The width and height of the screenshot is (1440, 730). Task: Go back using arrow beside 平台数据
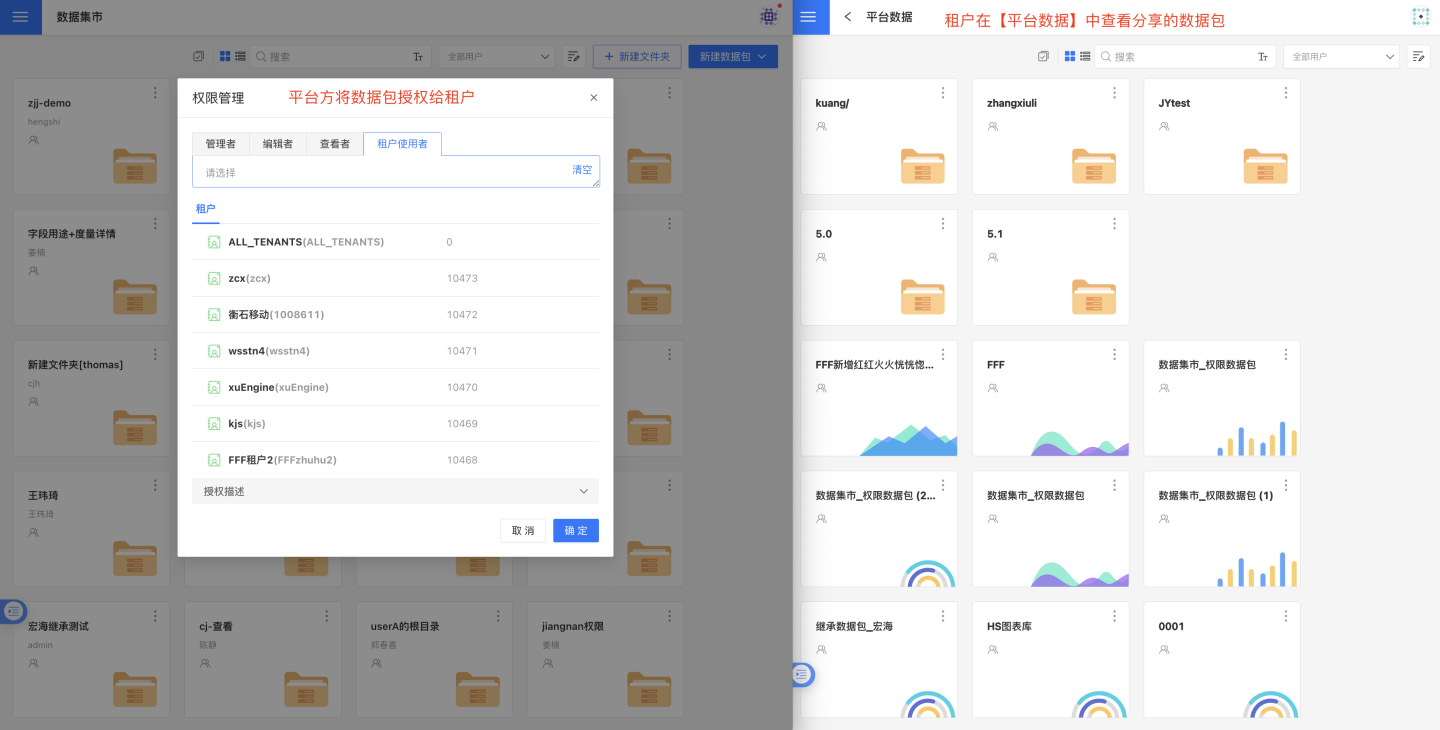848,17
